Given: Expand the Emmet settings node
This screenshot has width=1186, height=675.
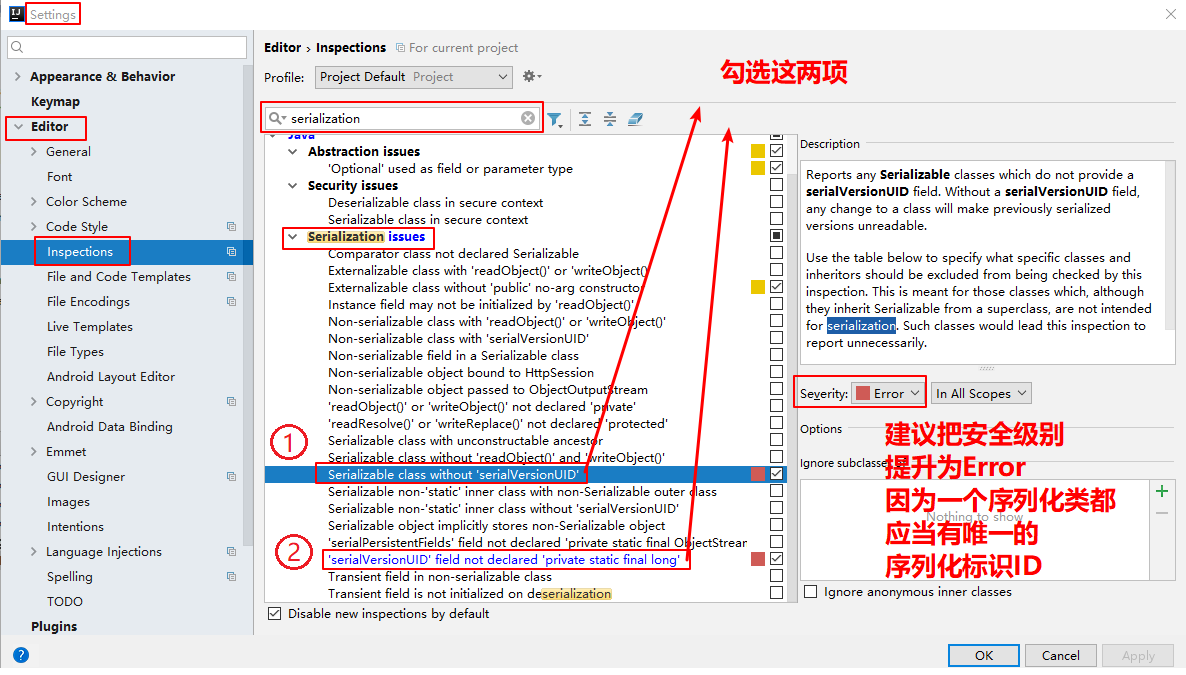Looking at the screenshot, I should [x=33, y=451].
